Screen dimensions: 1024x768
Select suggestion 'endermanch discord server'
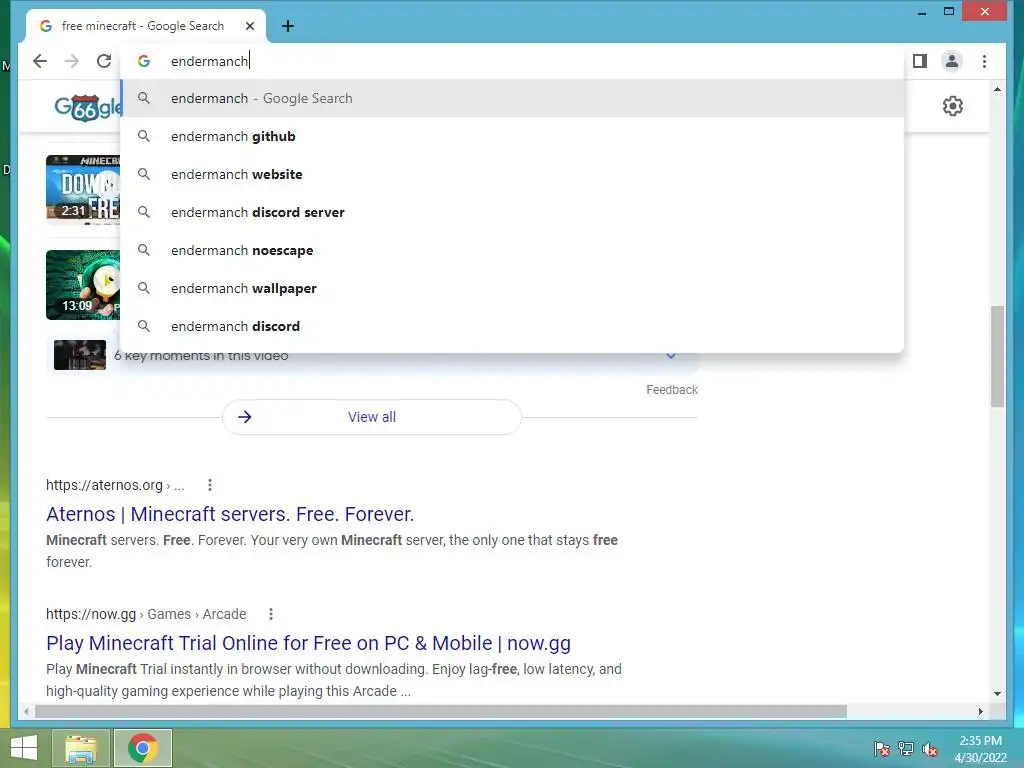(512, 212)
